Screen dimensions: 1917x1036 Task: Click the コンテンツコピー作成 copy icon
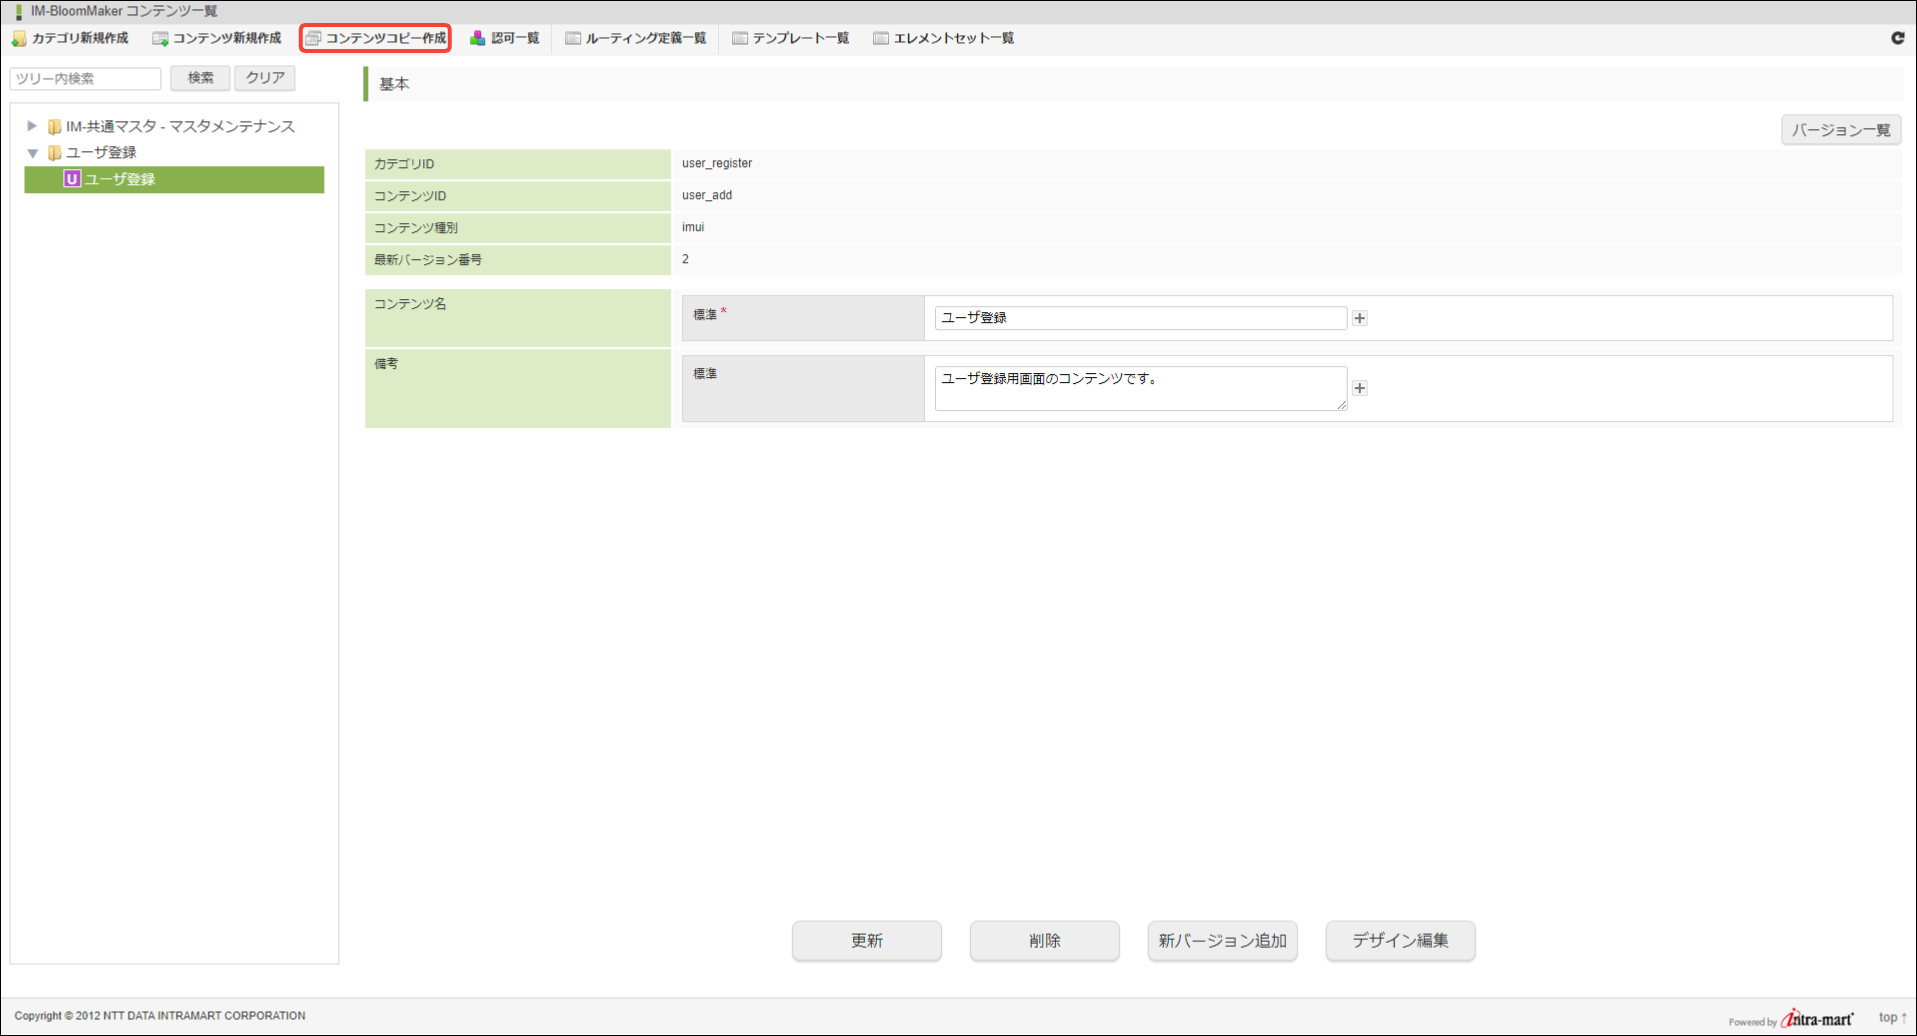(313, 38)
